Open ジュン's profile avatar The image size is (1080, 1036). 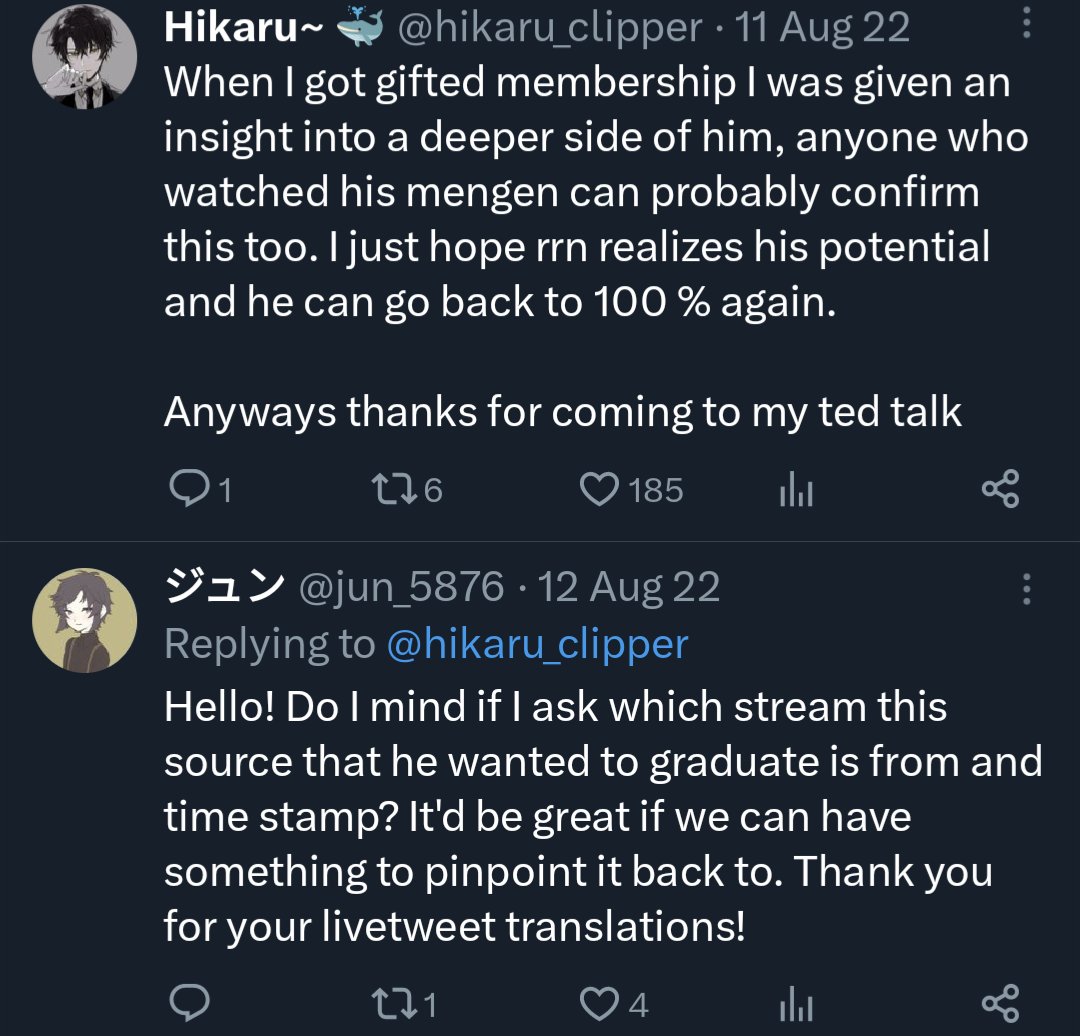pyautogui.click(x=85, y=620)
